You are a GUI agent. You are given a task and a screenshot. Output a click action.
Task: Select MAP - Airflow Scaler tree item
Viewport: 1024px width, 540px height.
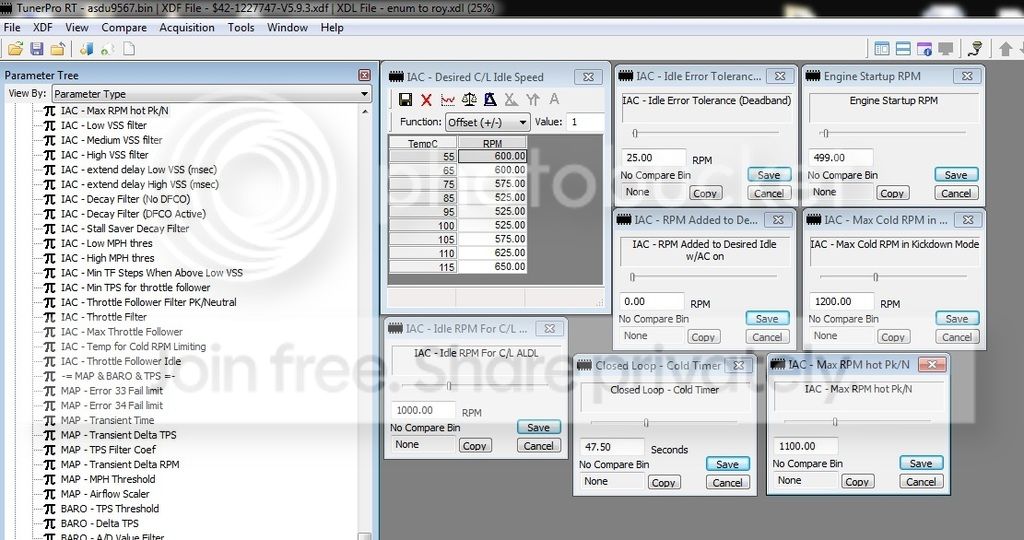point(105,494)
